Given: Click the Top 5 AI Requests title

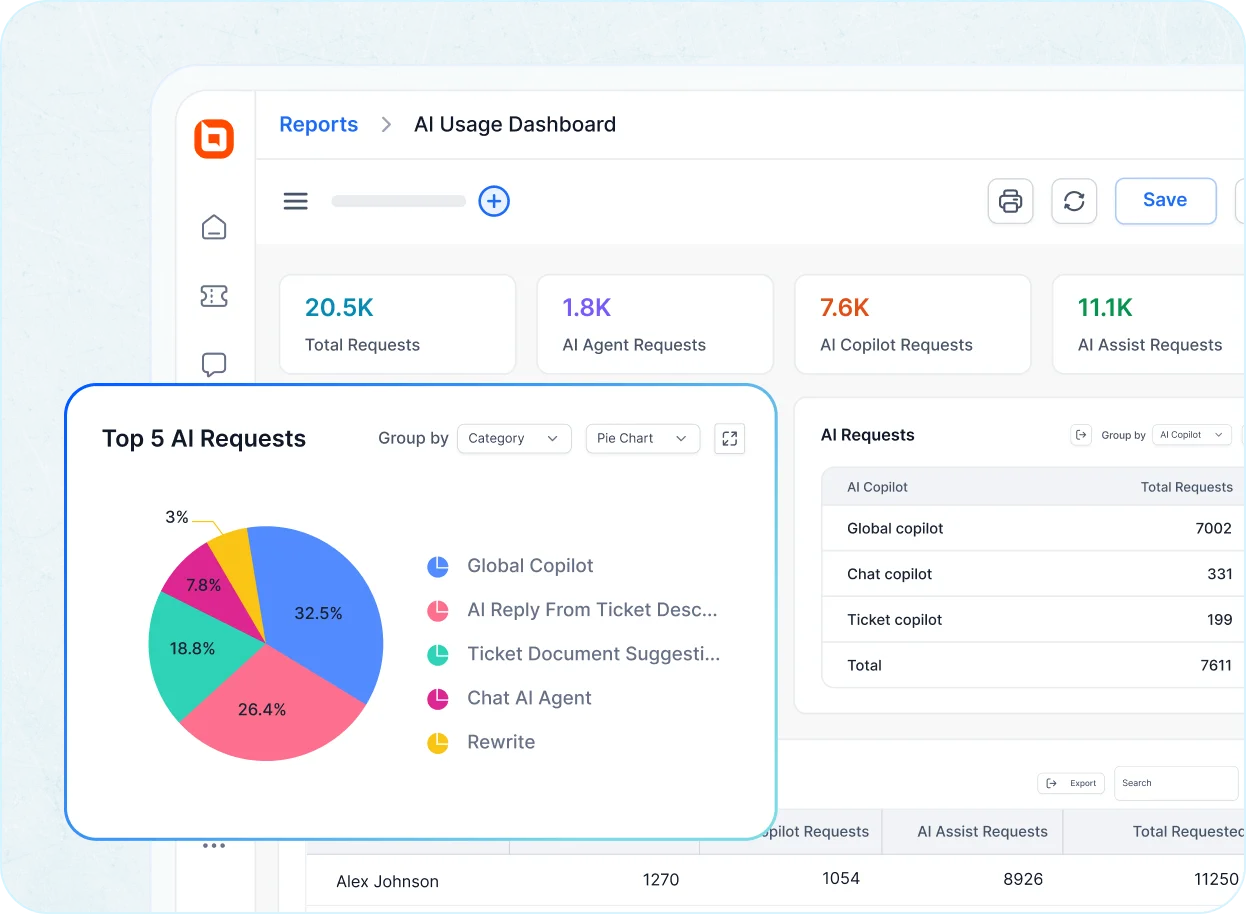Looking at the screenshot, I should (204, 439).
